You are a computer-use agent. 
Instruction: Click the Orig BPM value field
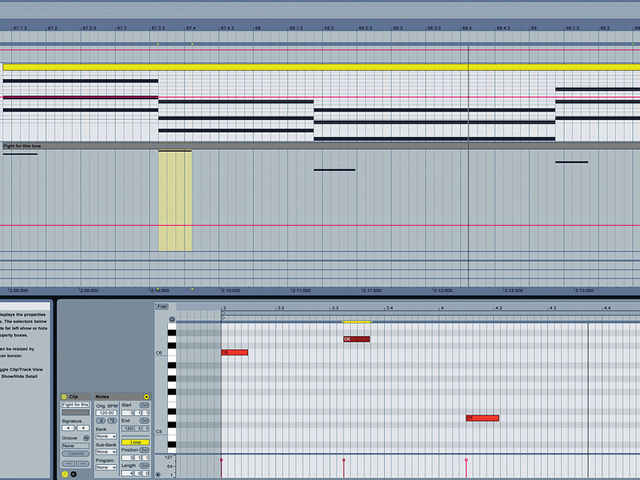click(x=106, y=413)
